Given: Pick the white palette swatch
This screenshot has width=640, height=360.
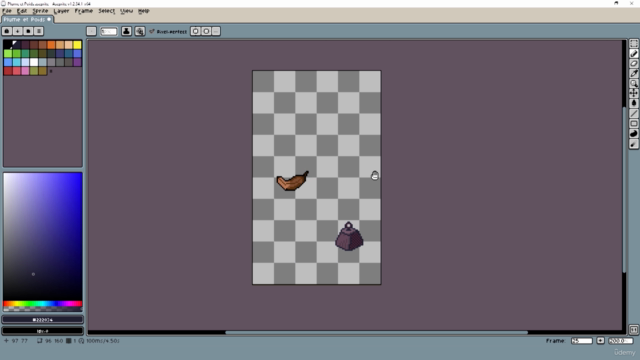Looking at the screenshot, I should point(34,62).
